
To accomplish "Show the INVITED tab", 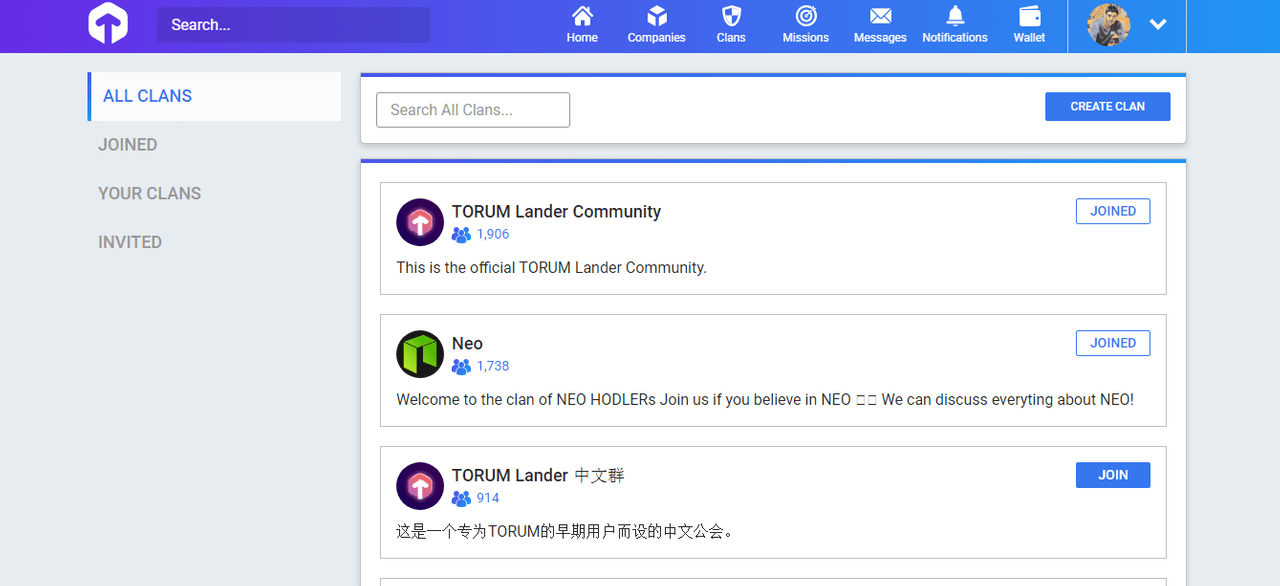I will 130,242.
